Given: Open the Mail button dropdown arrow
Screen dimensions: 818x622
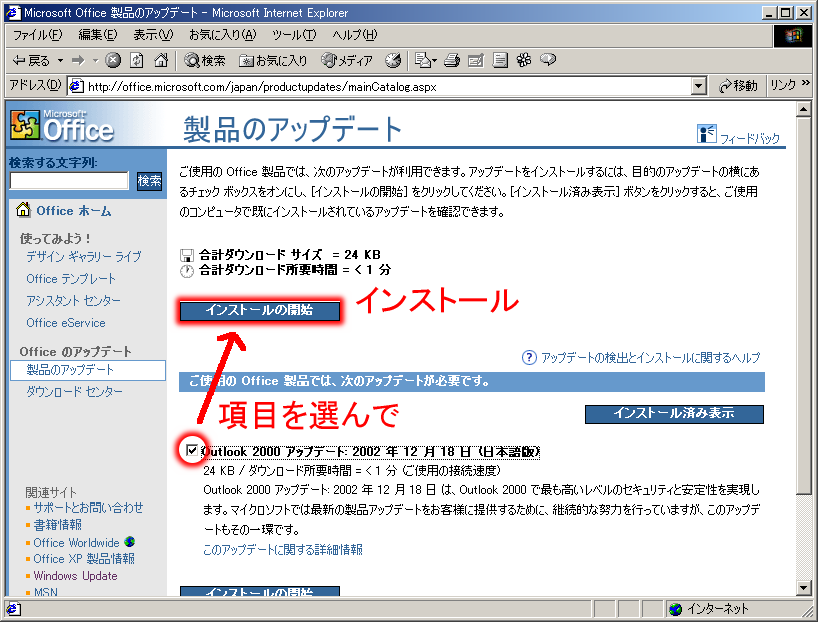Looking at the screenshot, I should 435,61.
